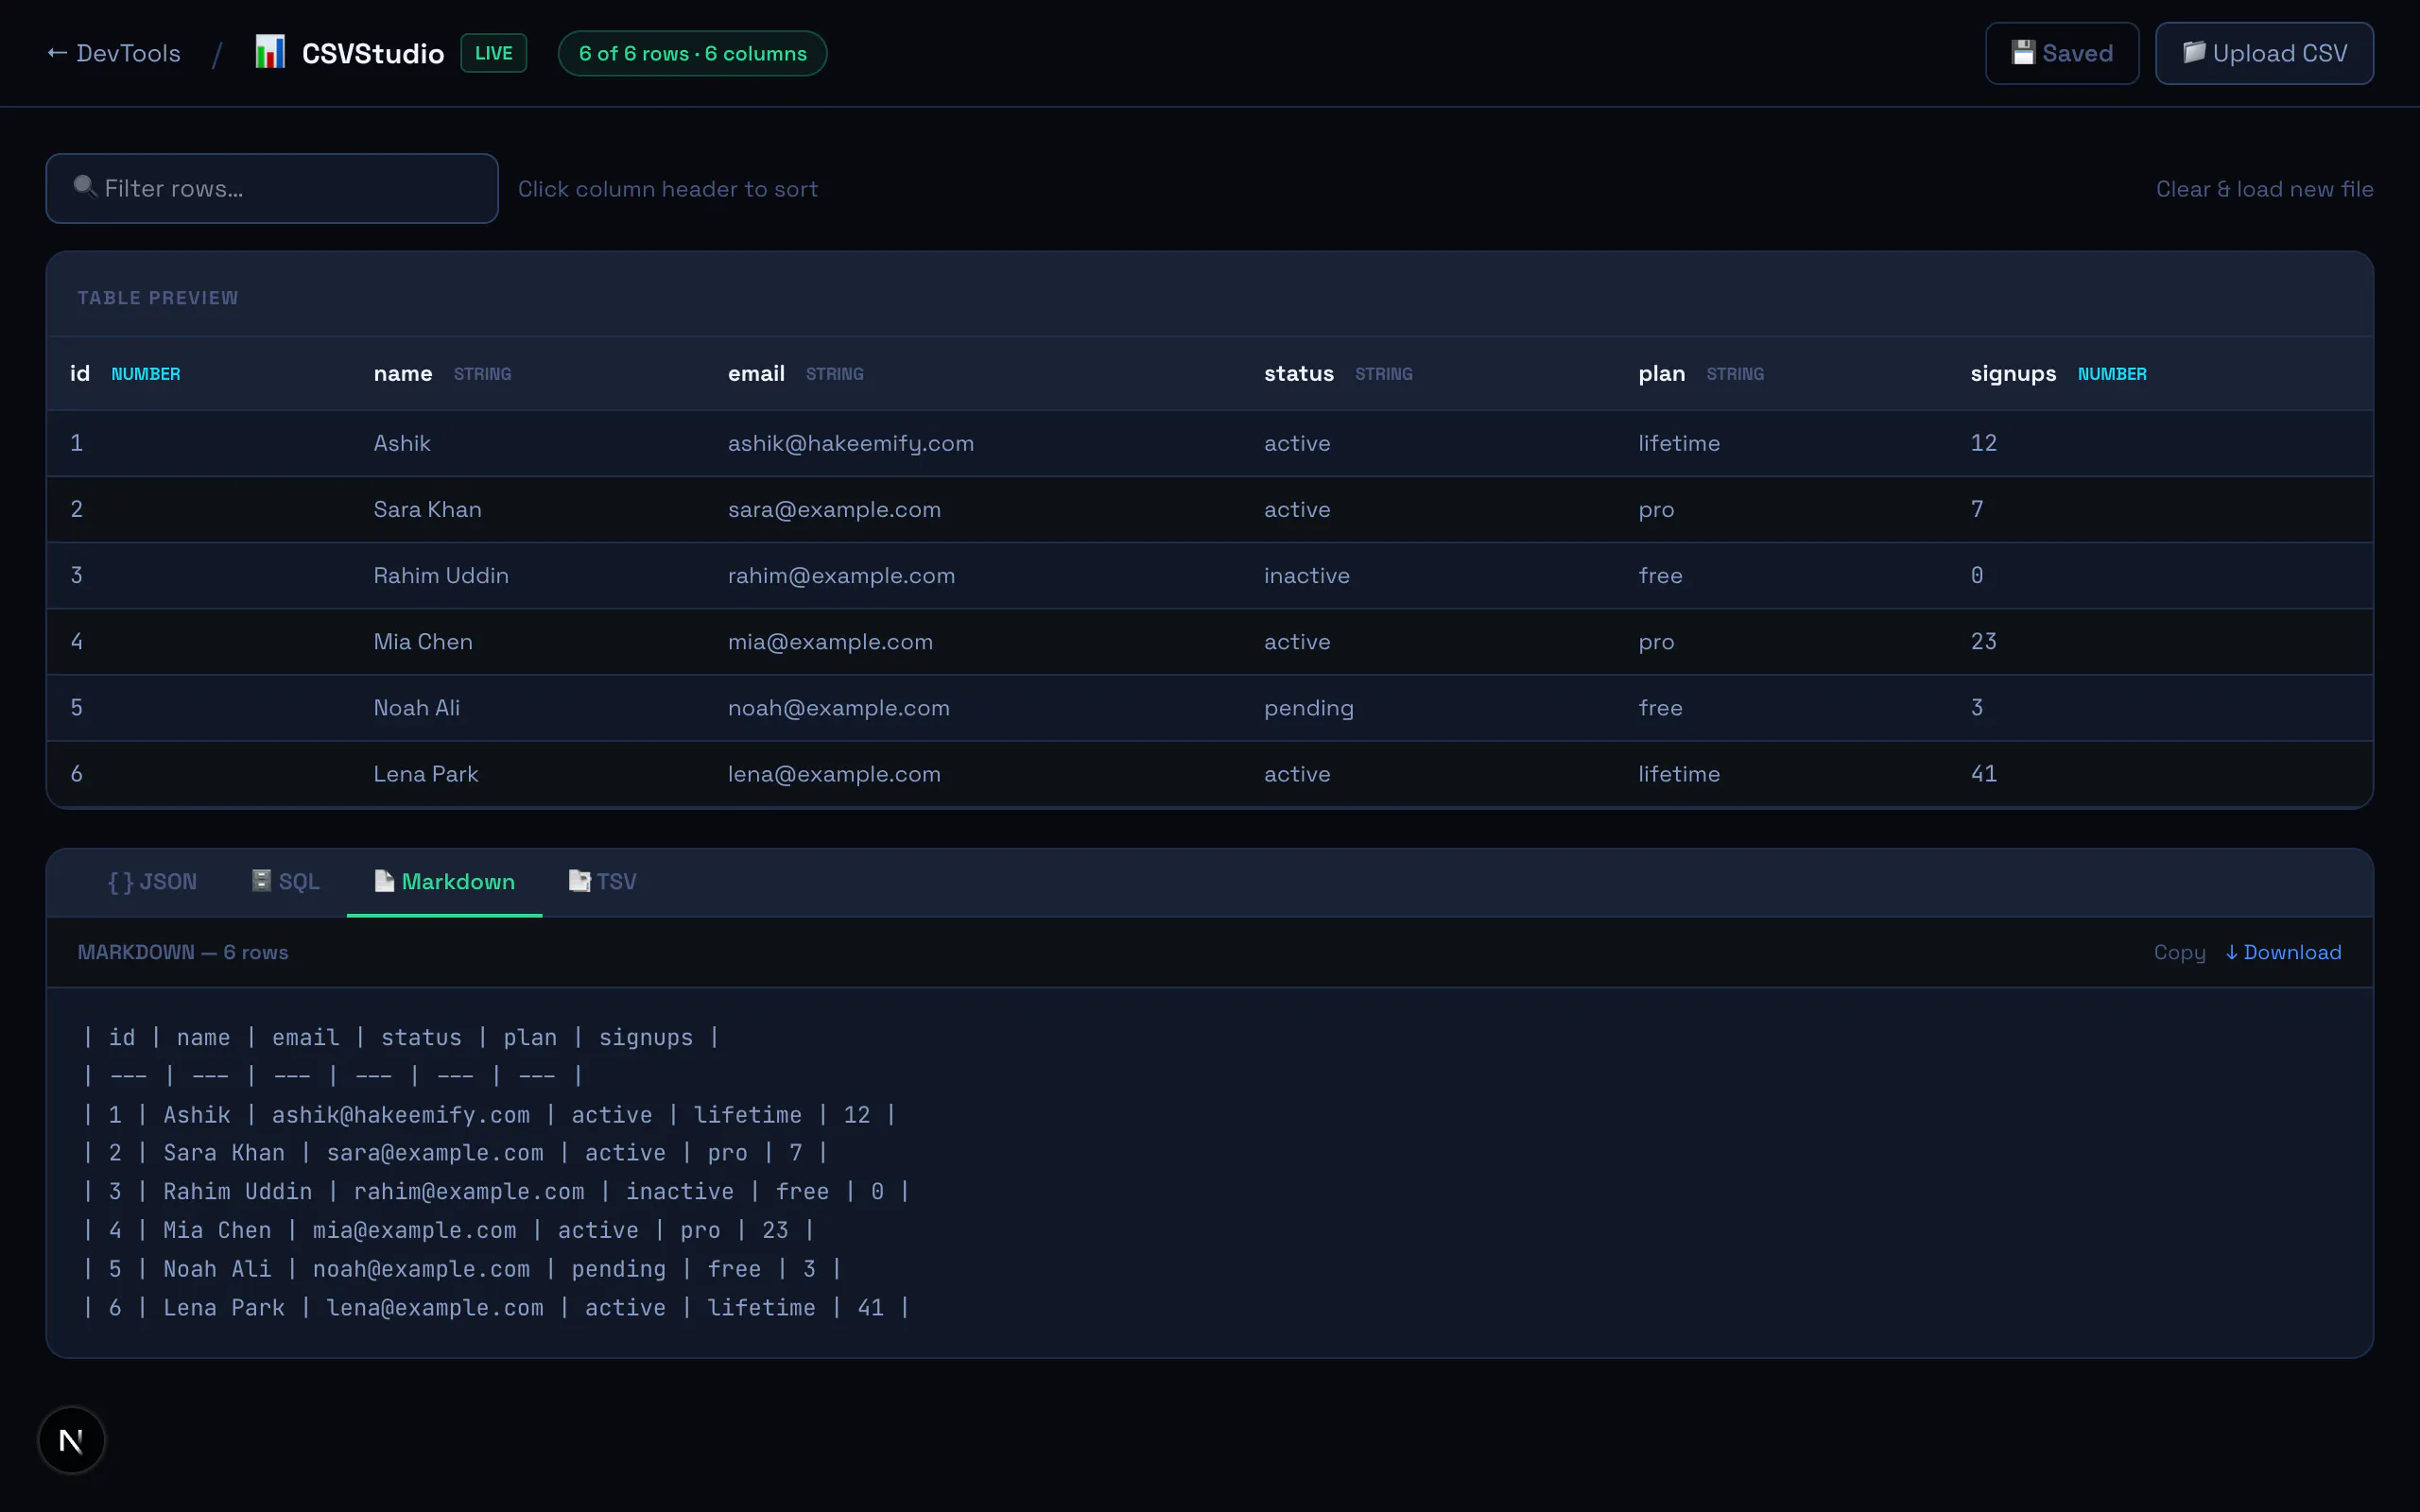Copy the Markdown output

click(x=2179, y=952)
